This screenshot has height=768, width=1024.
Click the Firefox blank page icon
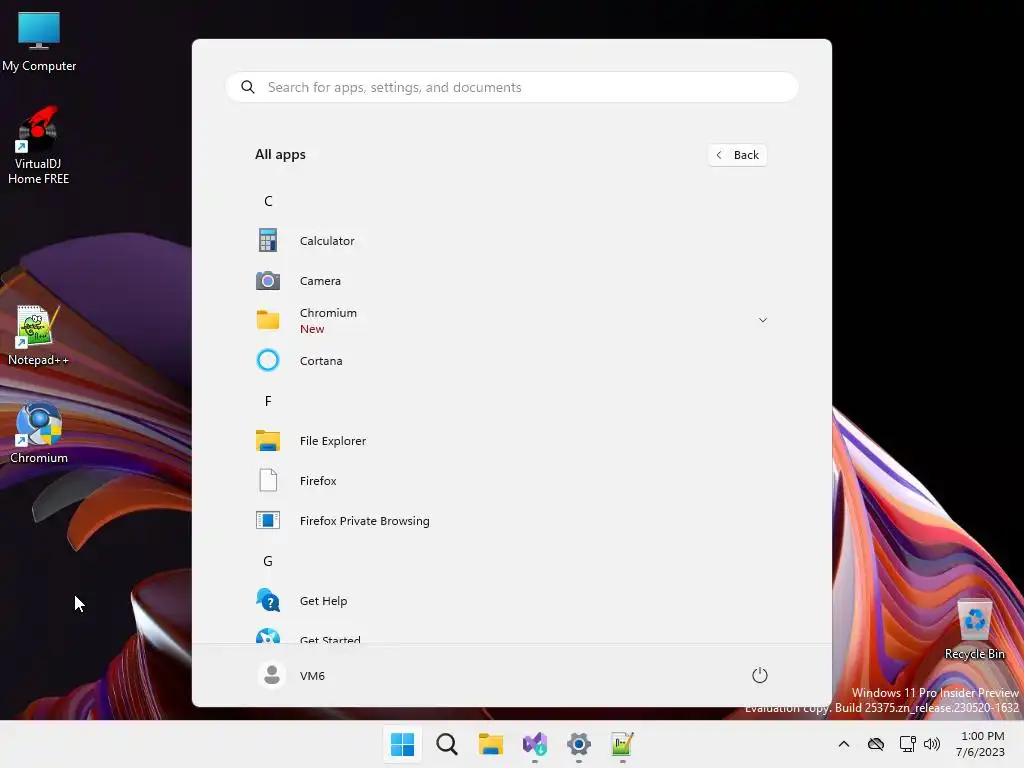(268, 481)
